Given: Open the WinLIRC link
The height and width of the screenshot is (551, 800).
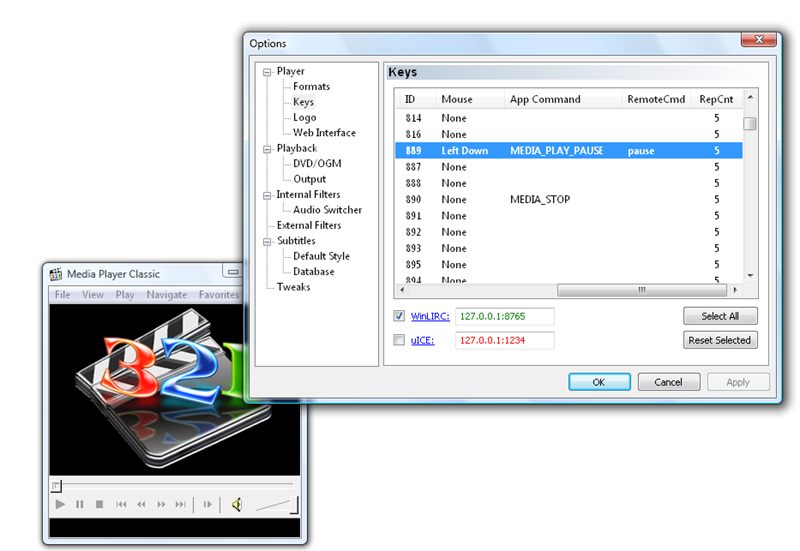Looking at the screenshot, I should [x=430, y=316].
